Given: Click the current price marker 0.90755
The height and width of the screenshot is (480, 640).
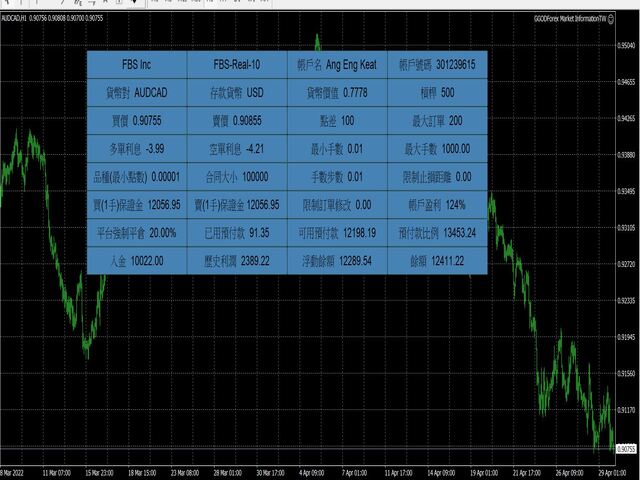Looking at the screenshot, I should 626,449.
